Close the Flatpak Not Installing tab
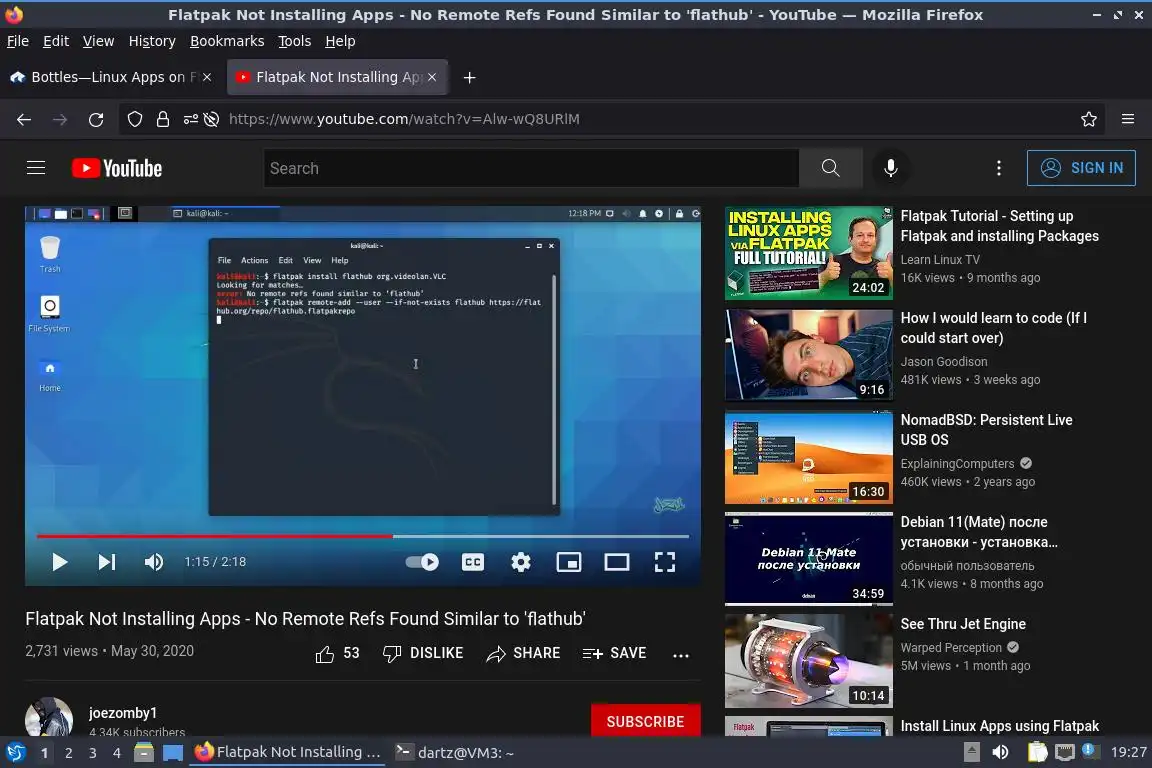Image resolution: width=1152 pixels, height=768 pixels. (432, 77)
